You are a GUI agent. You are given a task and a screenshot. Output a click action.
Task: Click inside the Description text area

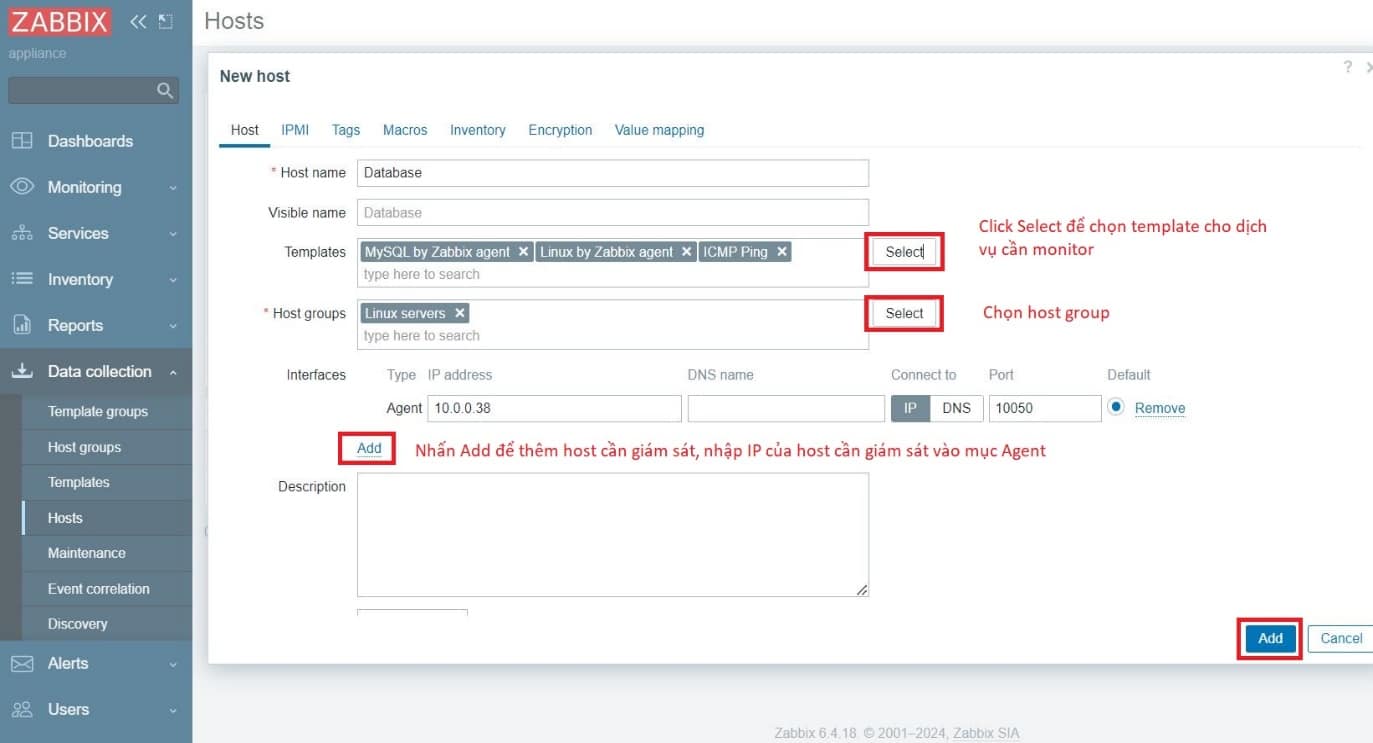point(612,535)
